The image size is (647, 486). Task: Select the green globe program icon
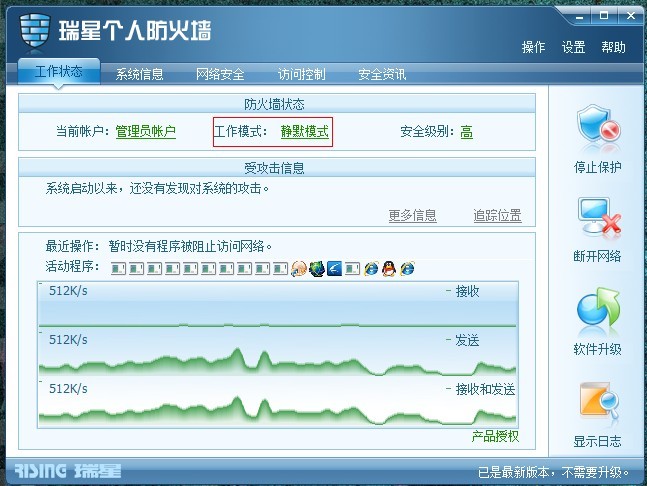(x=317, y=269)
